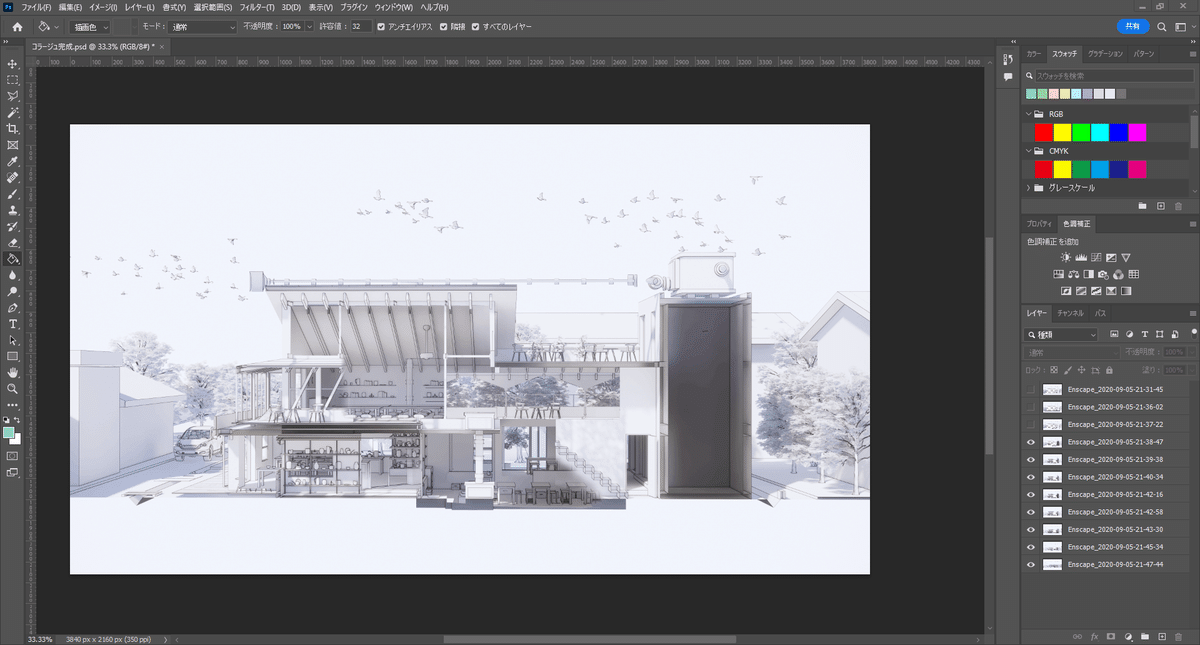Select the Crop tool
Viewport: 1200px width, 645px height.
tap(13, 128)
